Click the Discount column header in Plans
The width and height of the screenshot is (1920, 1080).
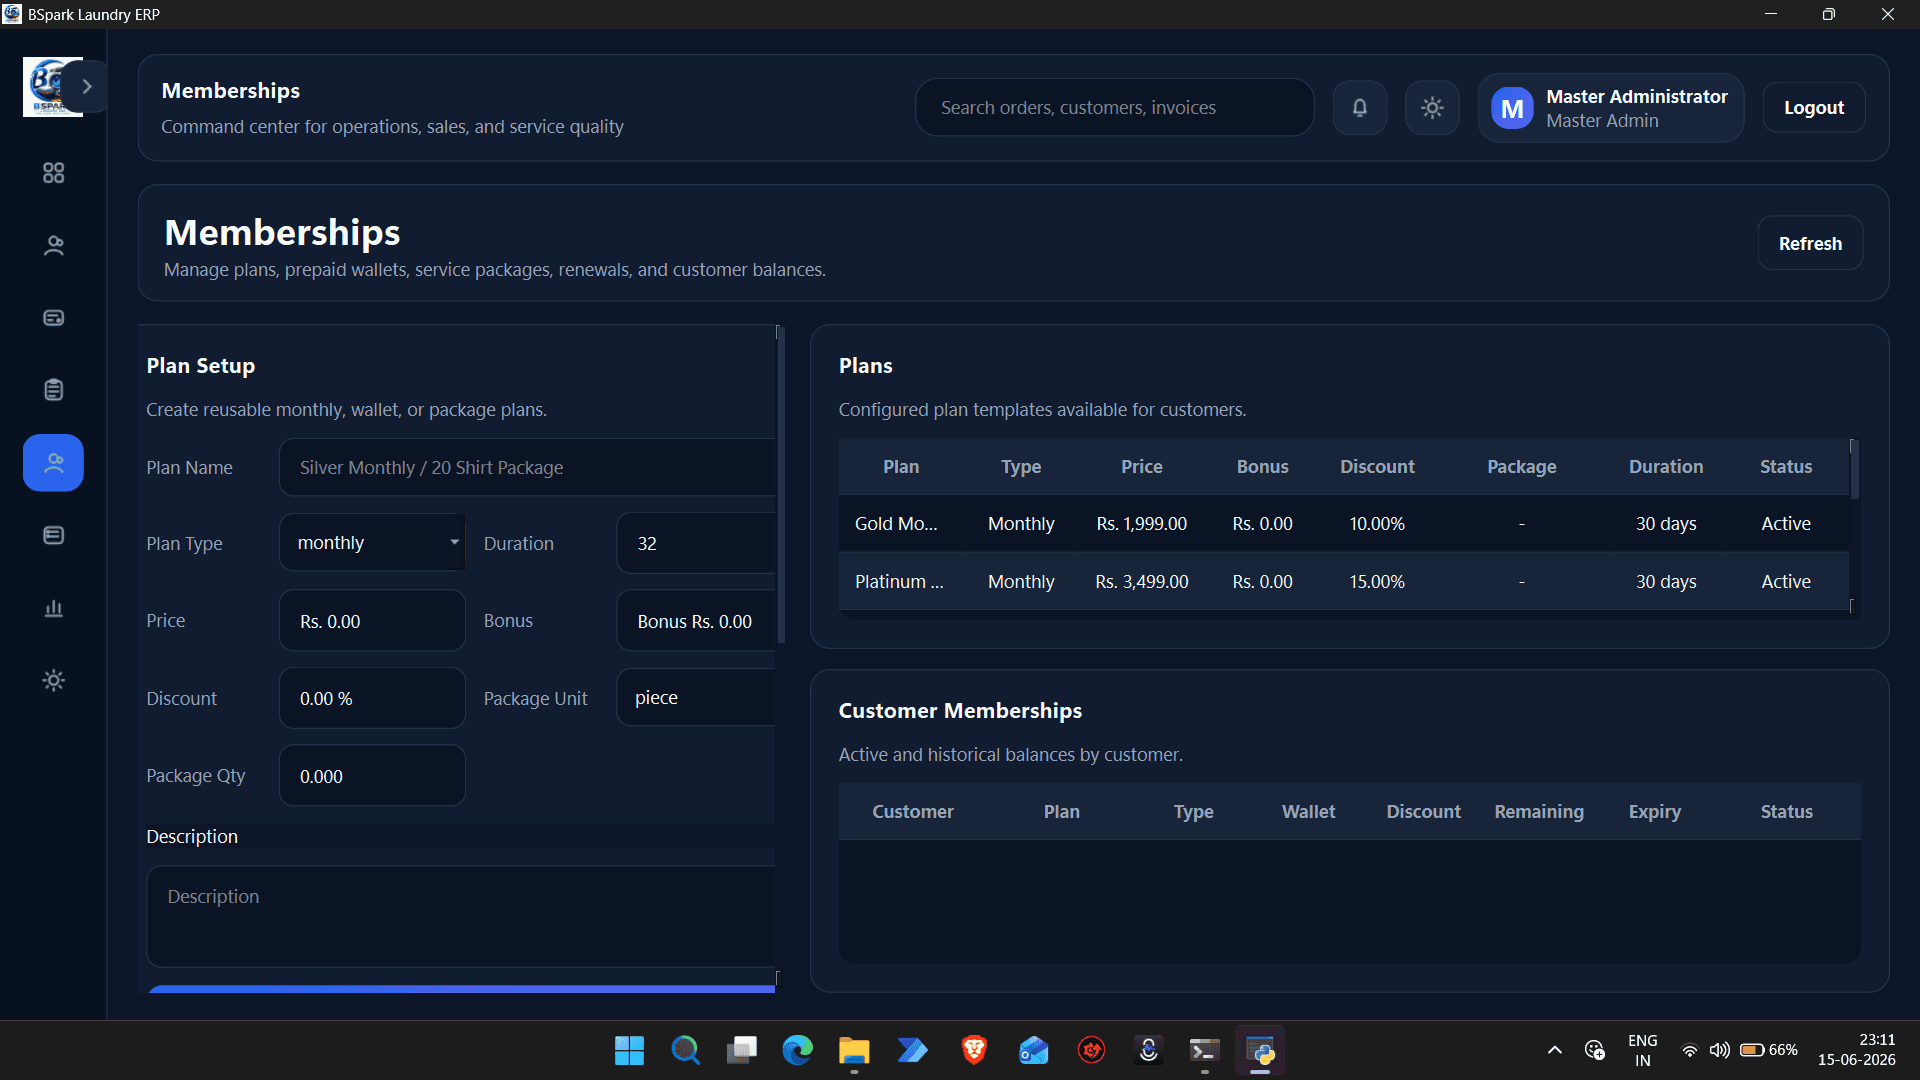1377,466
